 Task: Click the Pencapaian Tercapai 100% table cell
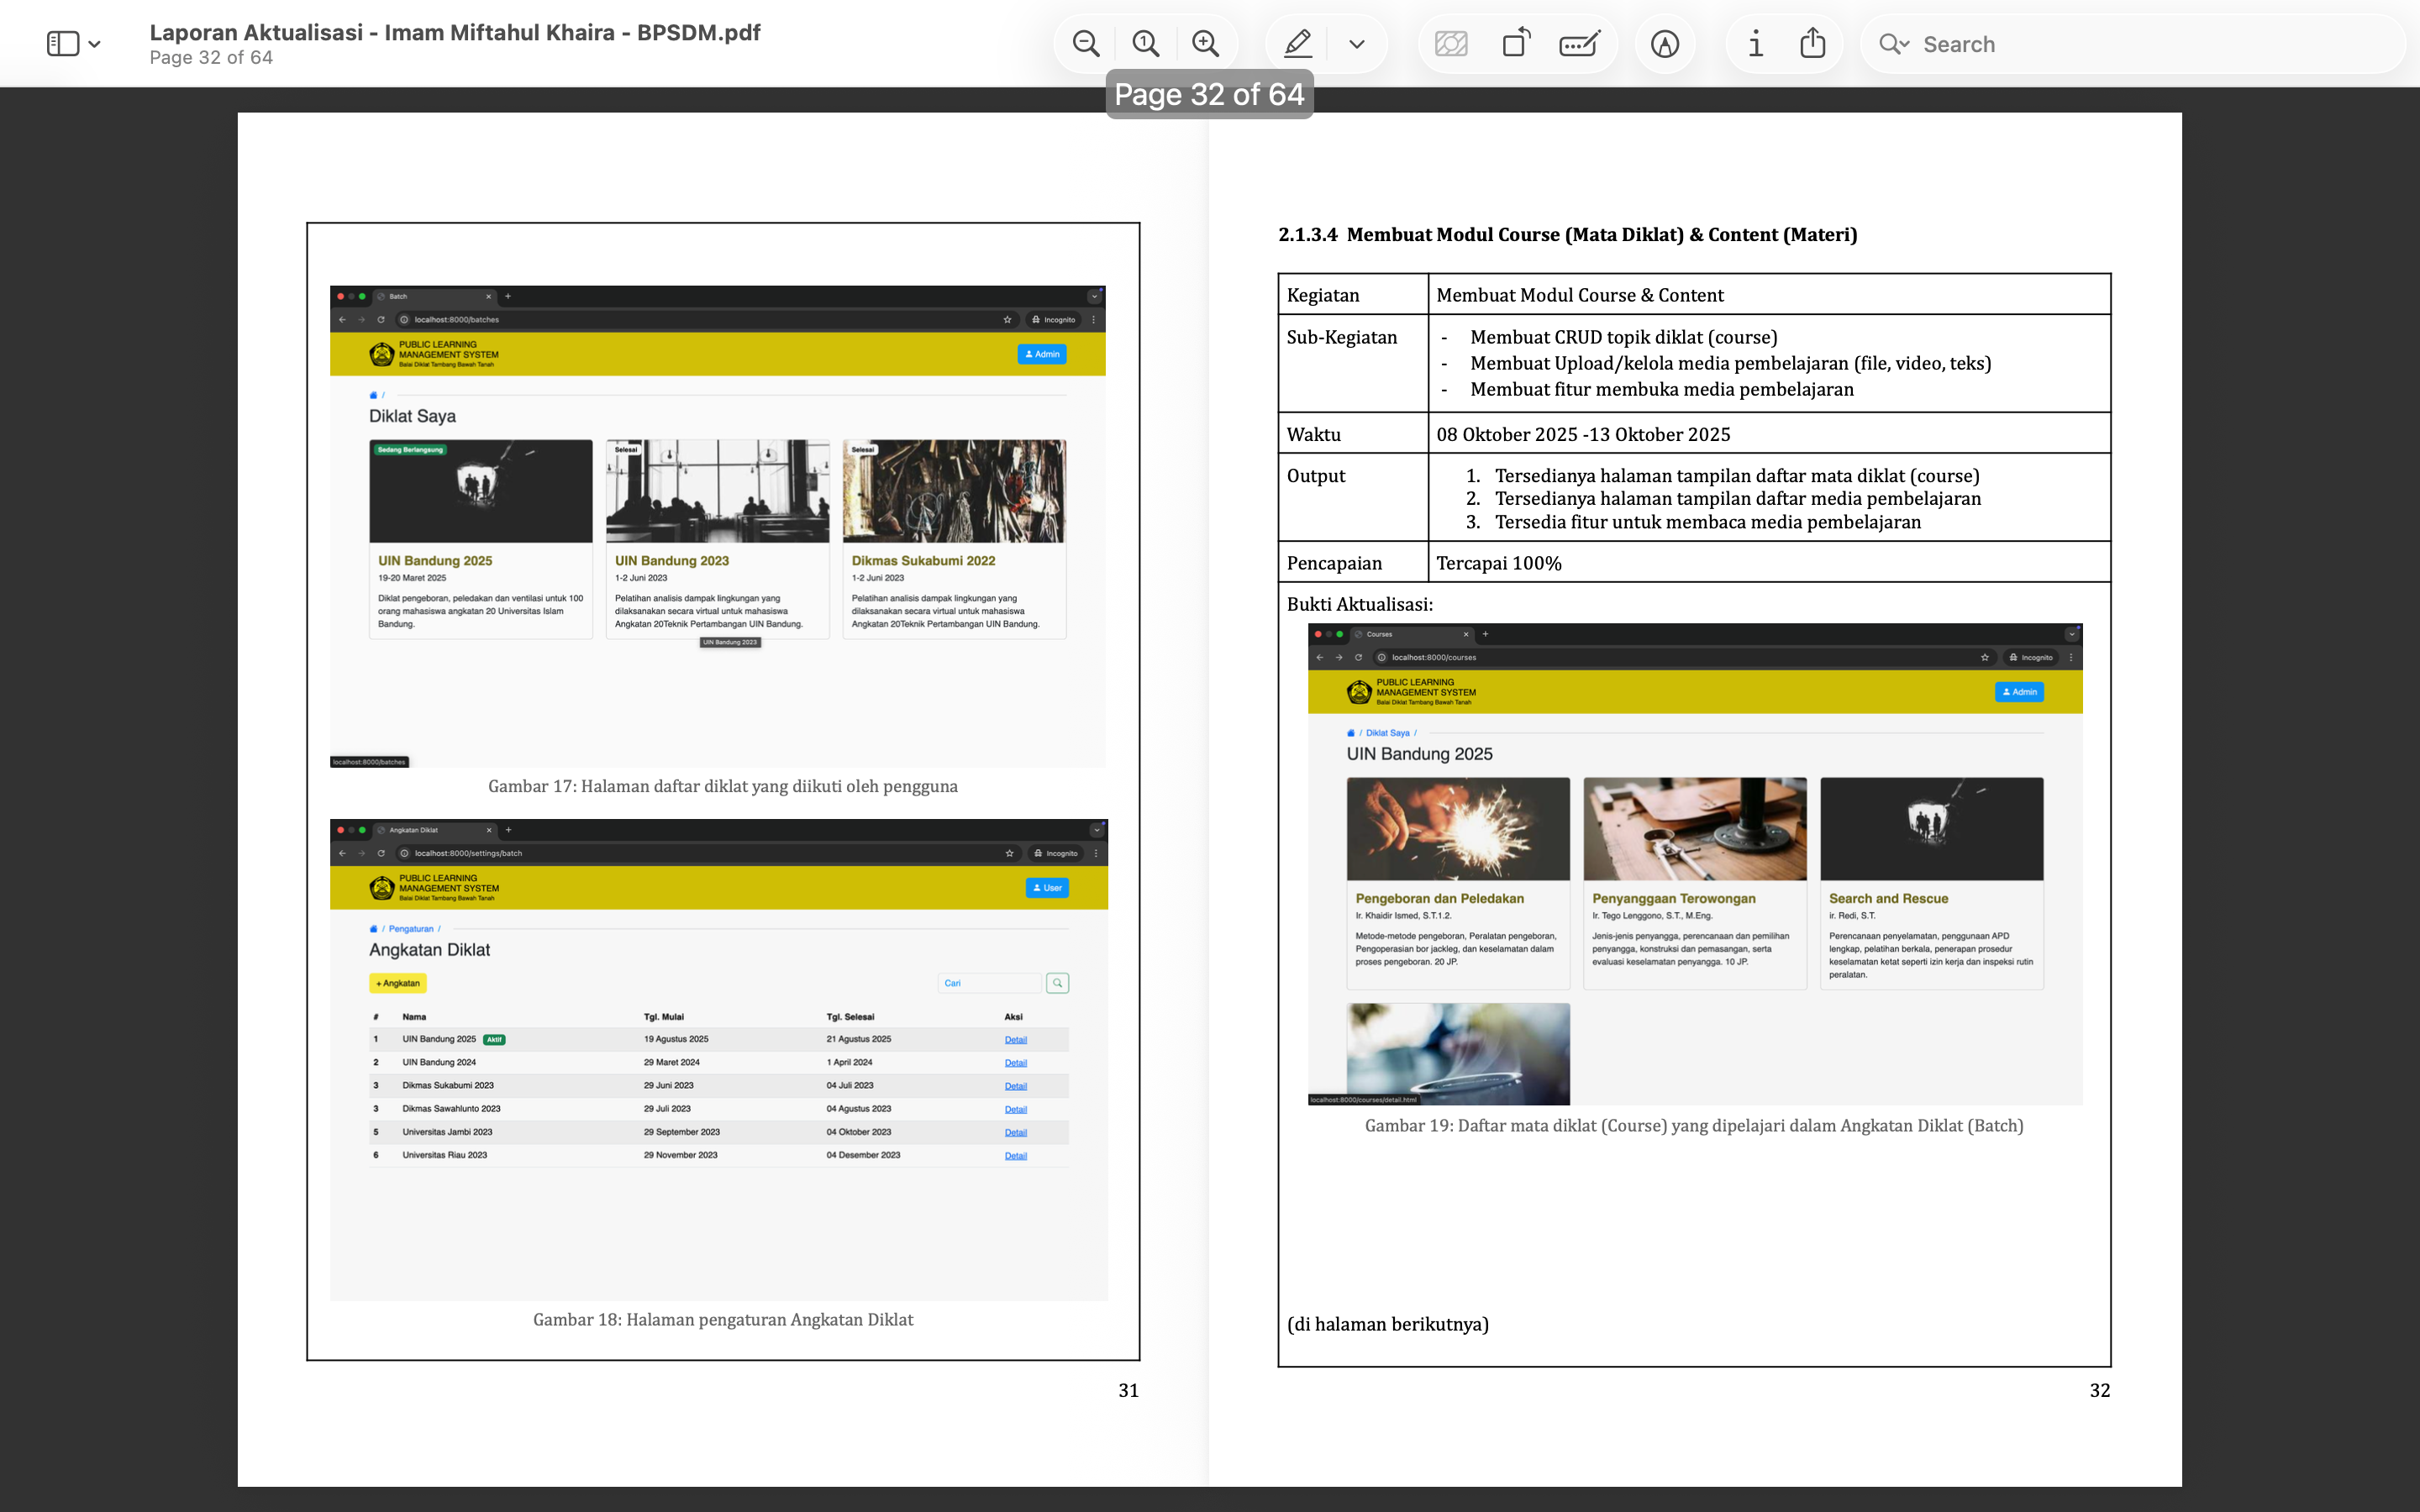tap(1768, 563)
